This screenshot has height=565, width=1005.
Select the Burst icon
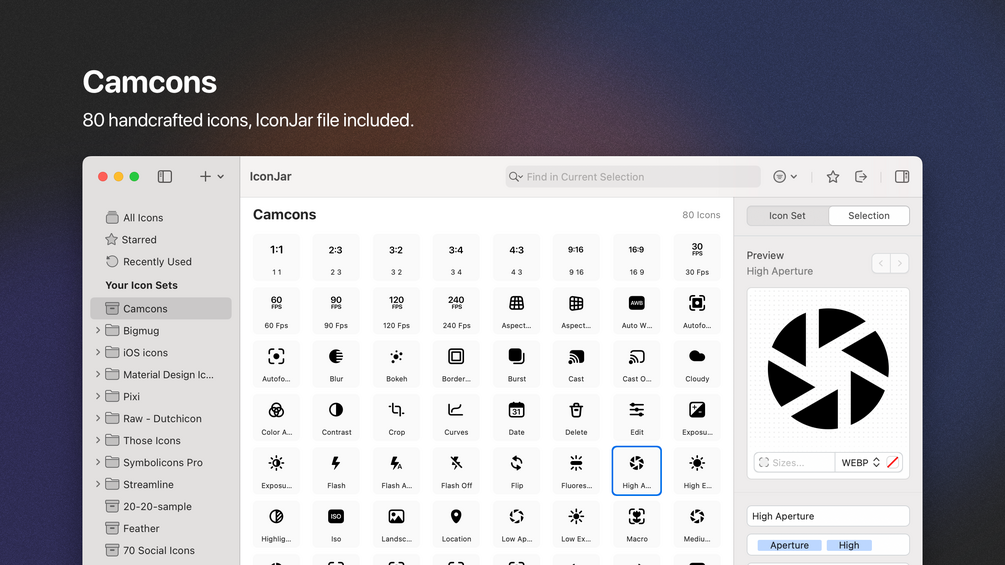point(517,364)
